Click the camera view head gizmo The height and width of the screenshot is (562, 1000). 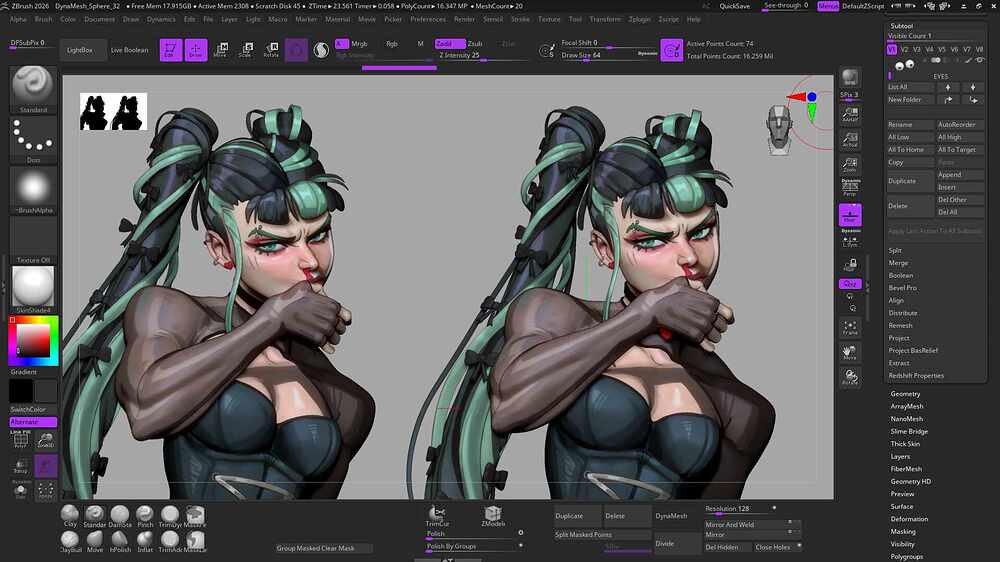[x=779, y=129]
